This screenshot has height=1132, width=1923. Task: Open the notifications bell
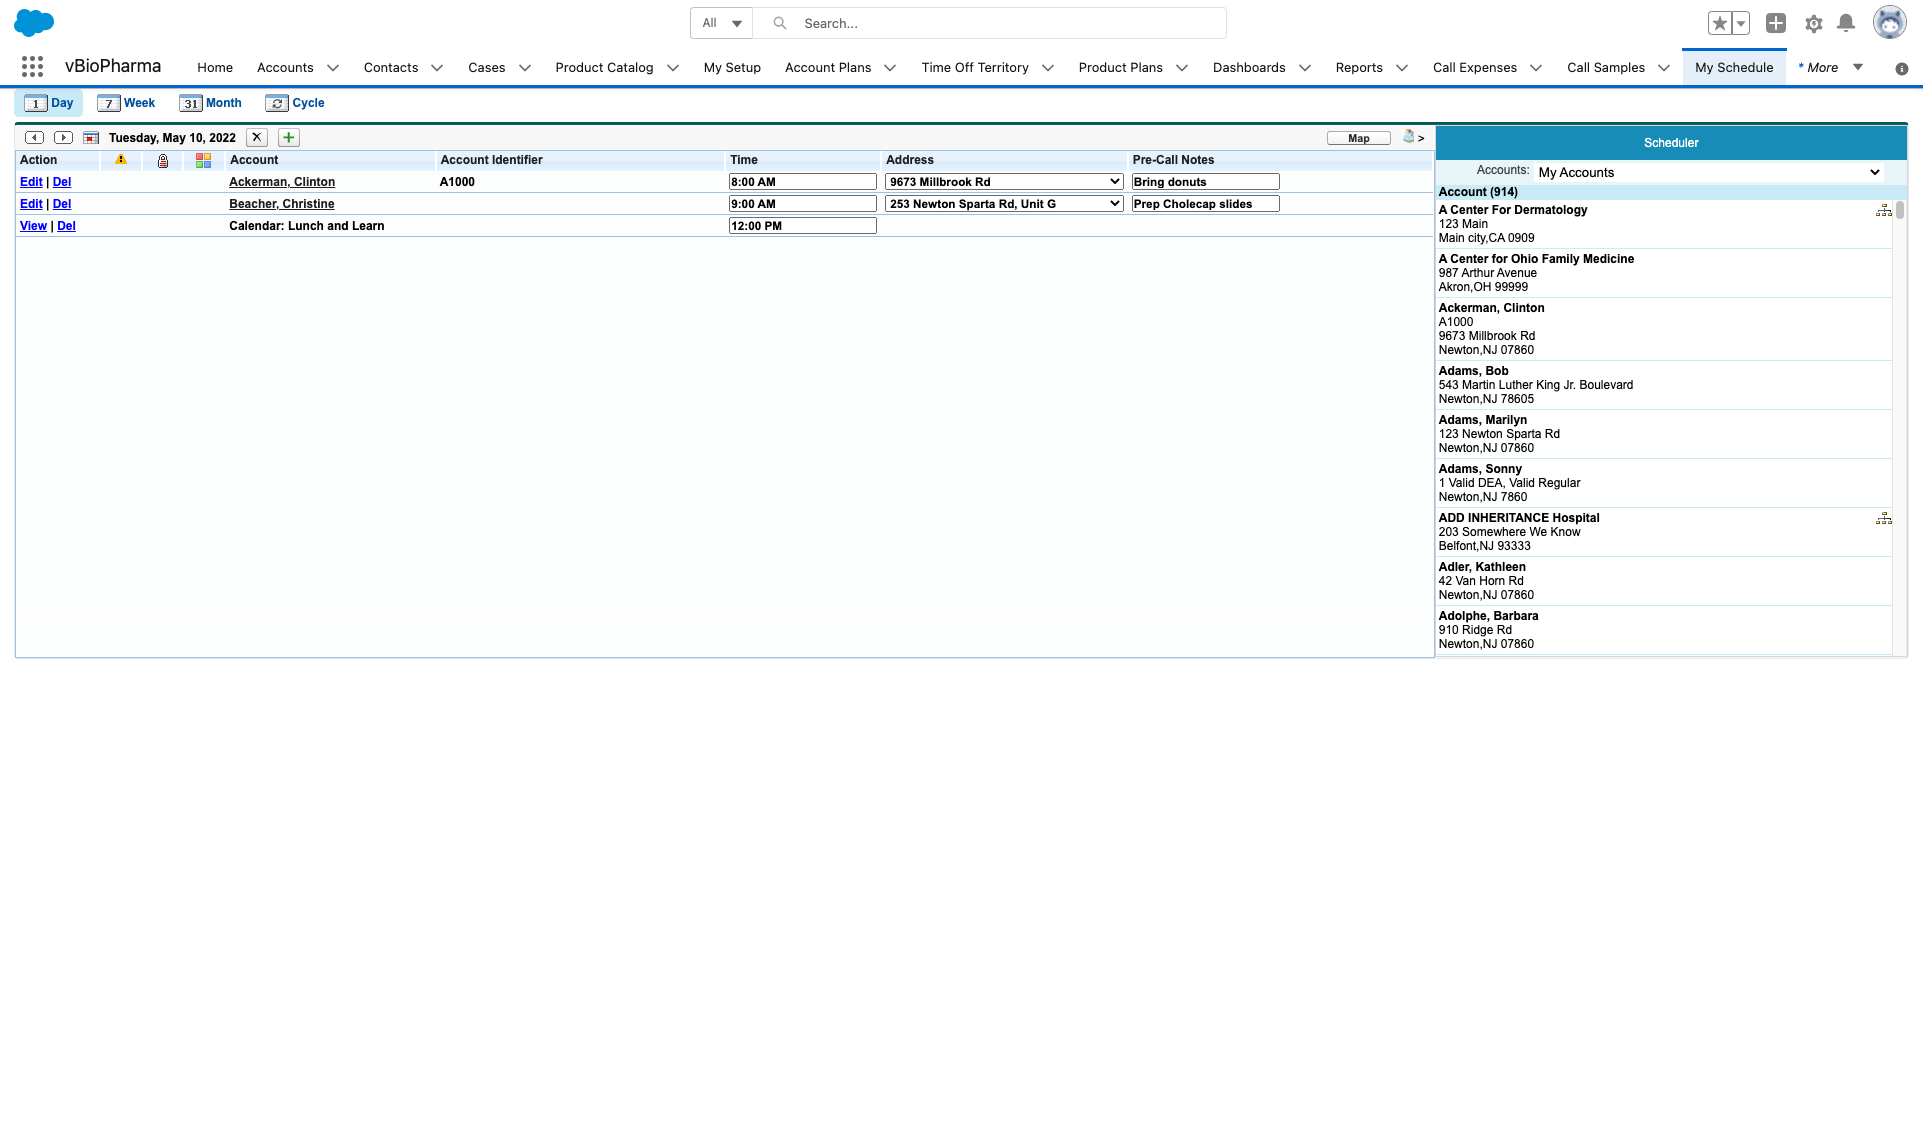pos(1846,23)
